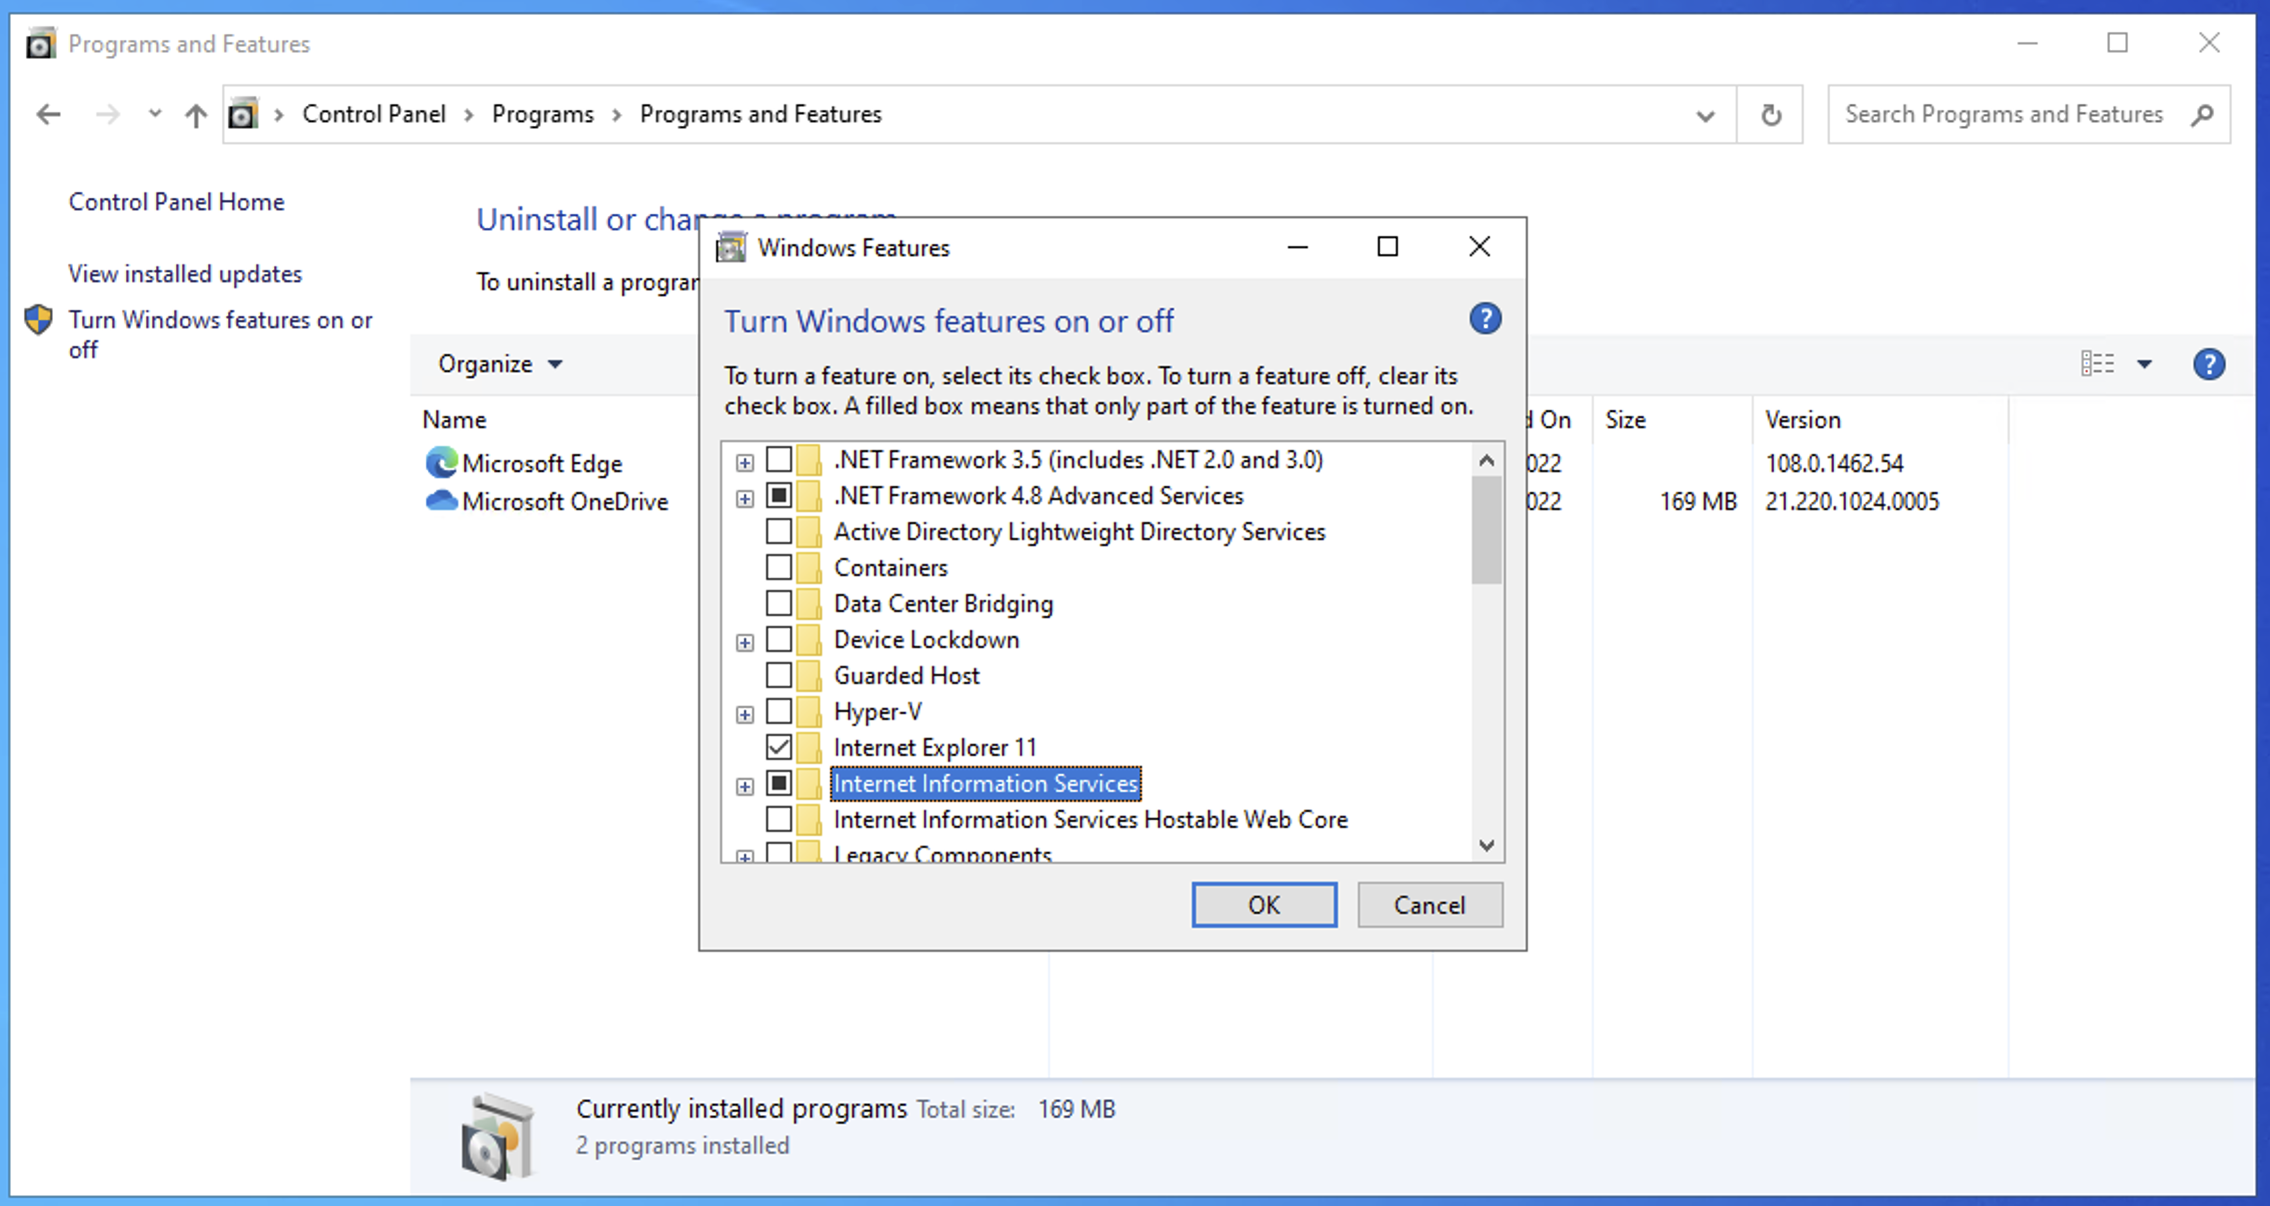Click the Back navigation arrow
Screen dimensions: 2270x1206
tap(48, 115)
